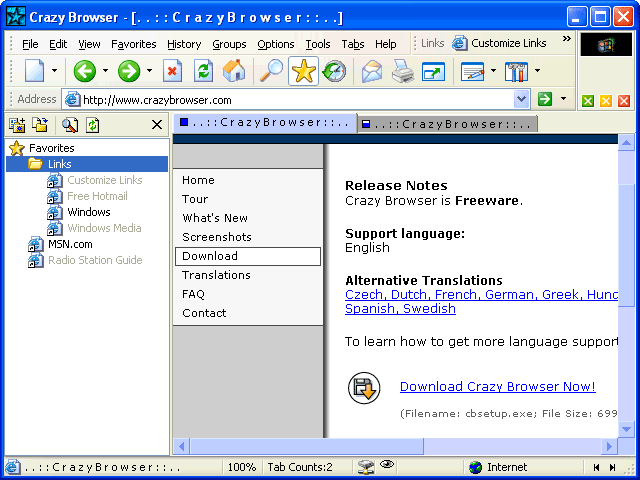Open the Windows favorite link
Viewport: 640px width, 480px height.
pyautogui.click(x=89, y=212)
